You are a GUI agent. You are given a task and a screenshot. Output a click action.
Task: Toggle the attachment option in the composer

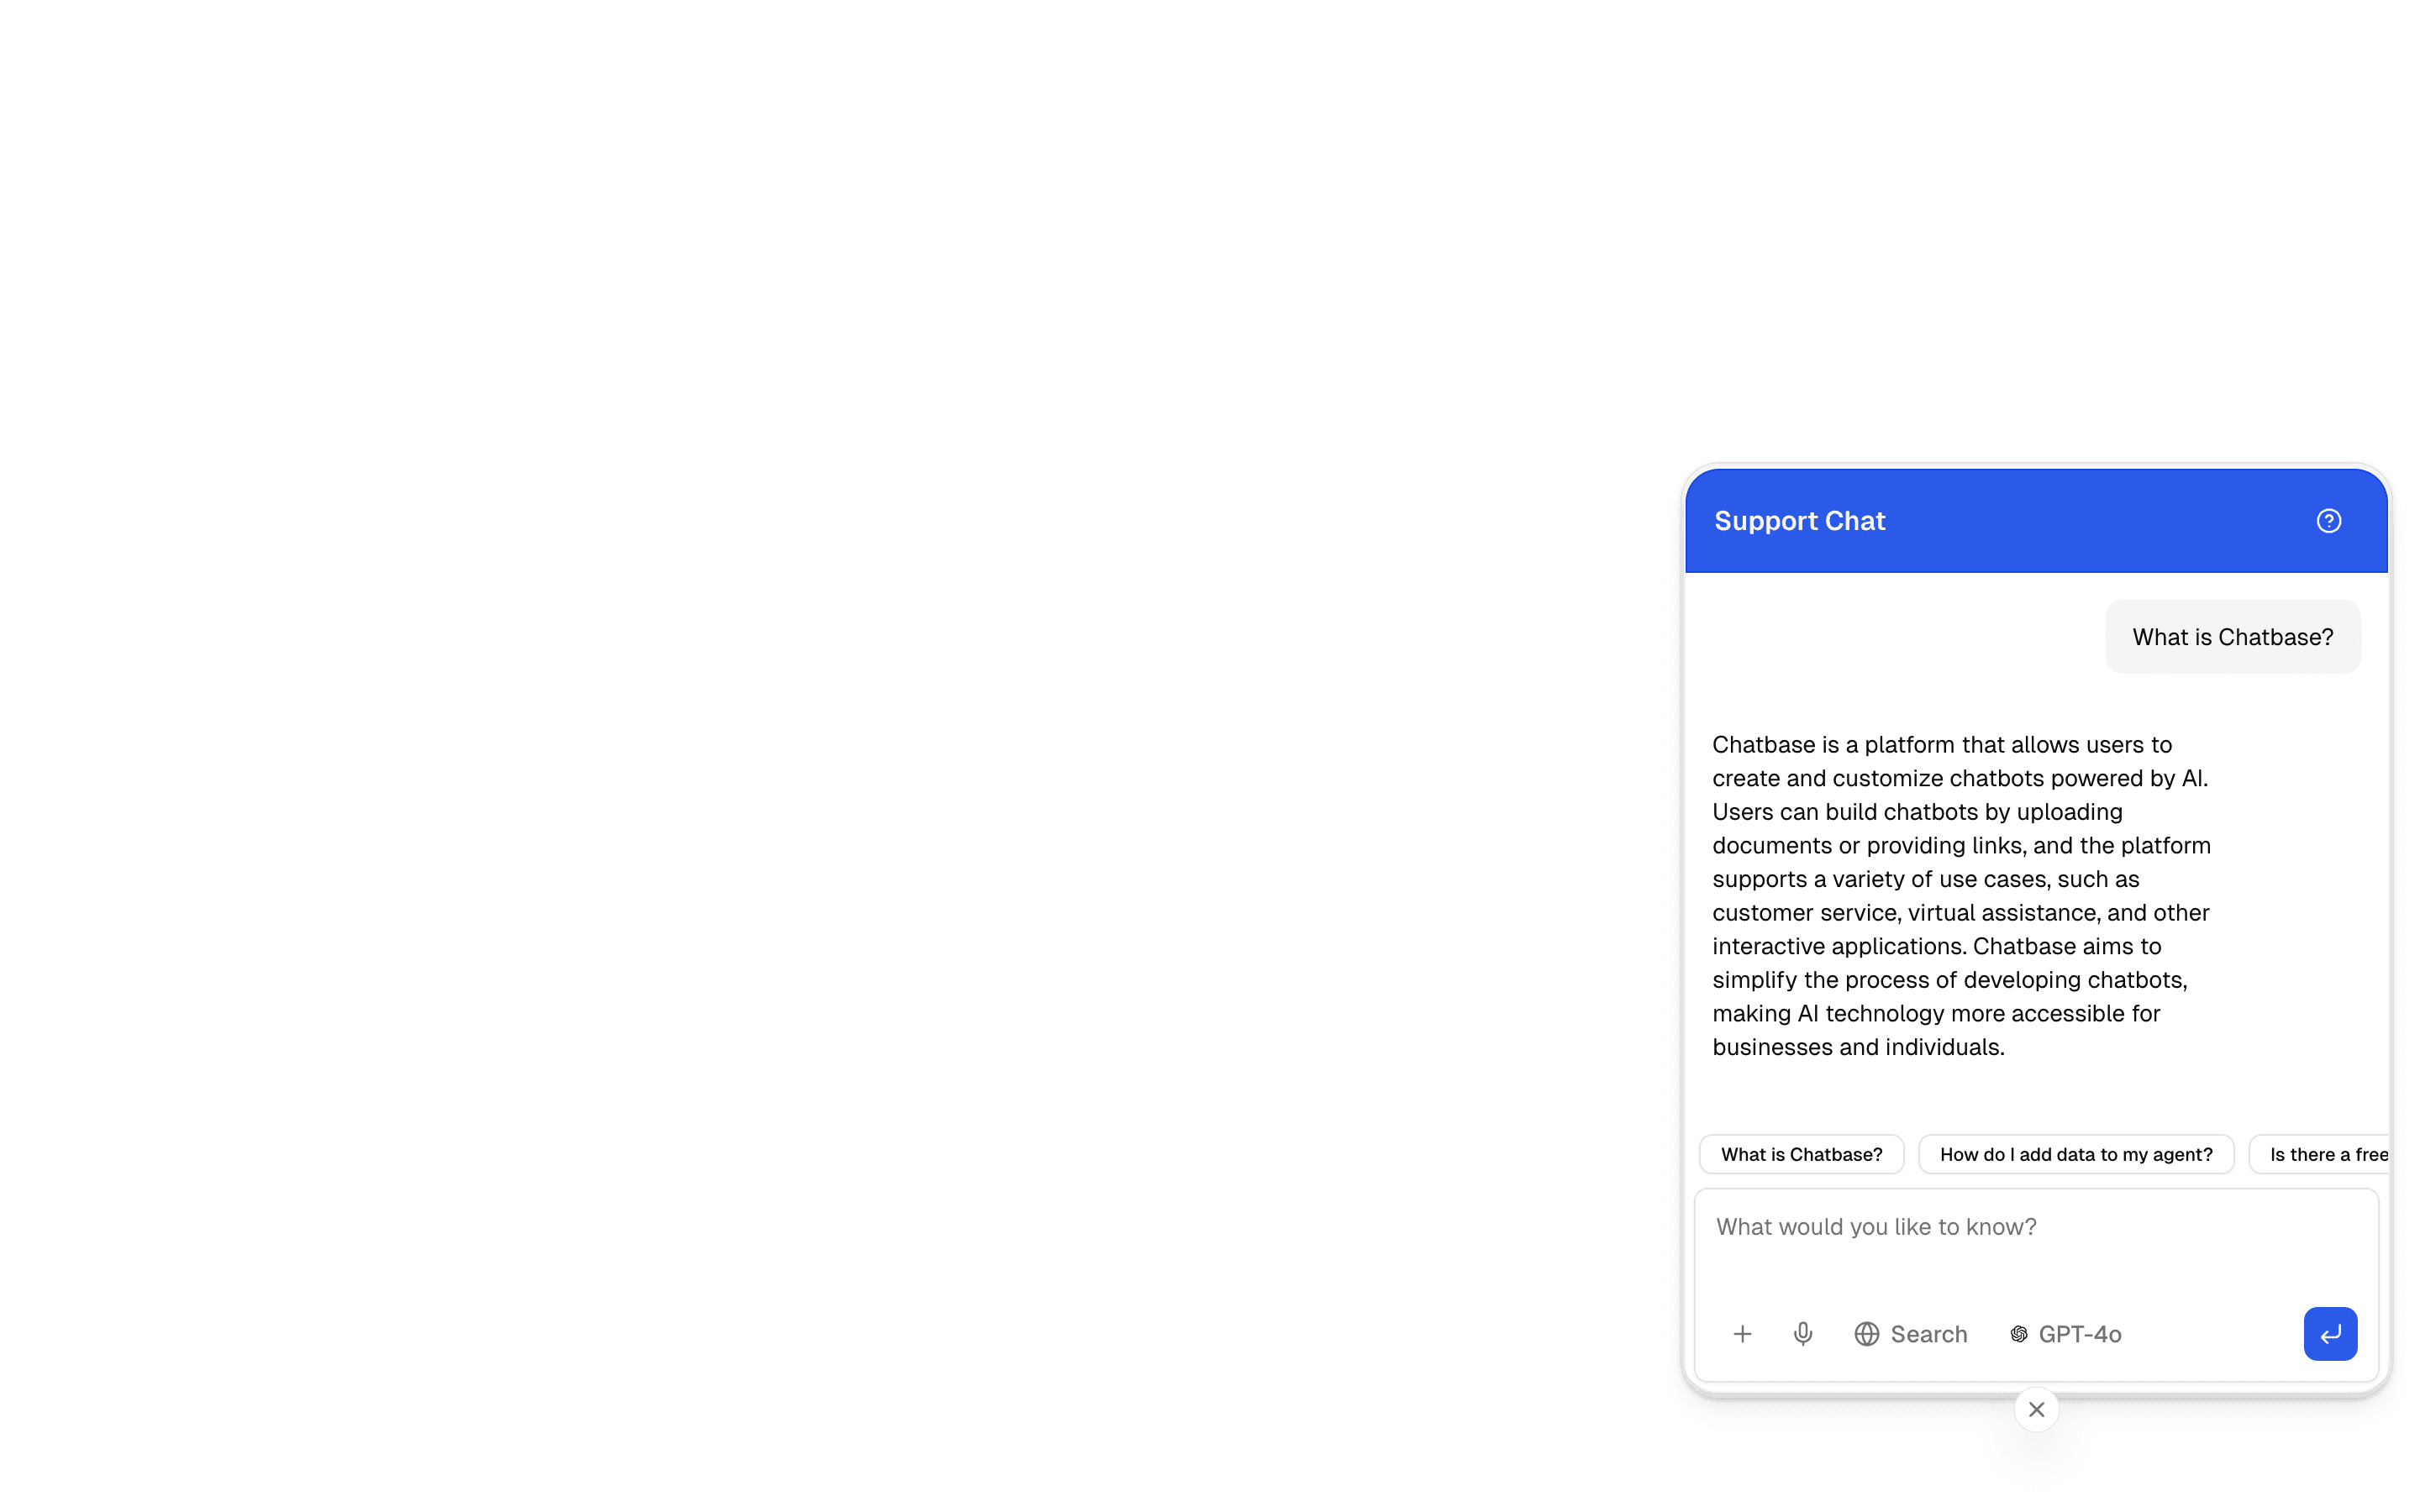[x=1742, y=1333]
